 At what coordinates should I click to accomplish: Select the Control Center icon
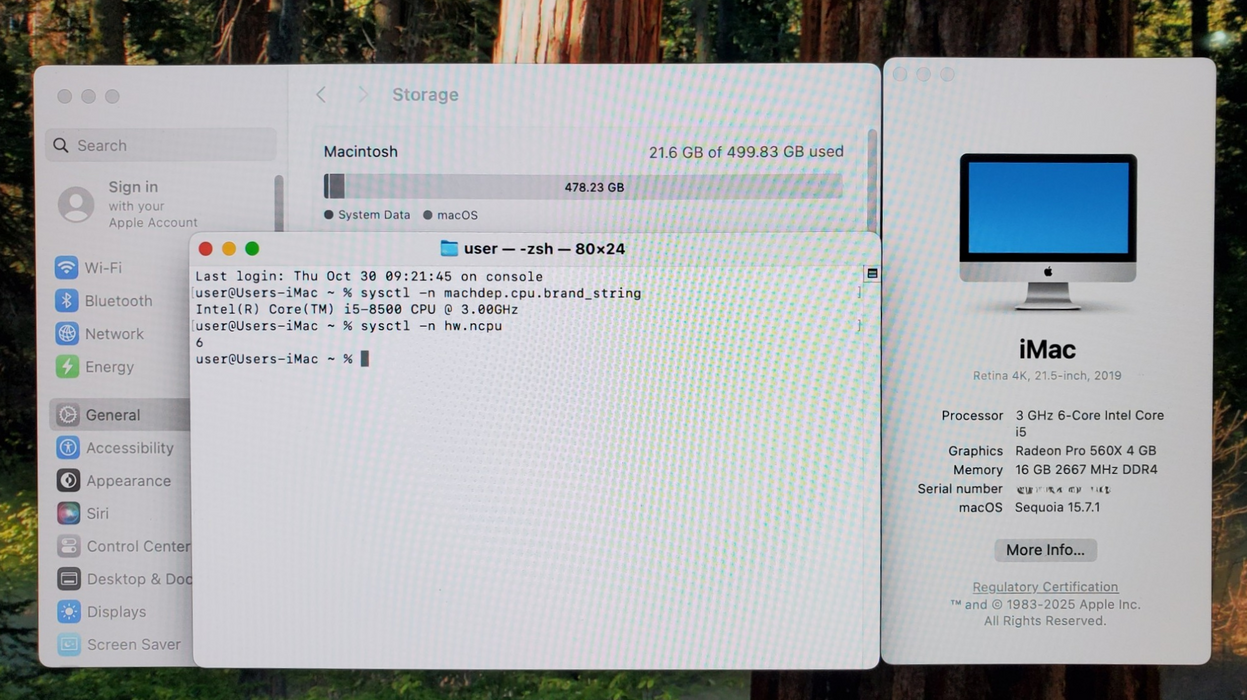pyautogui.click(x=66, y=546)
